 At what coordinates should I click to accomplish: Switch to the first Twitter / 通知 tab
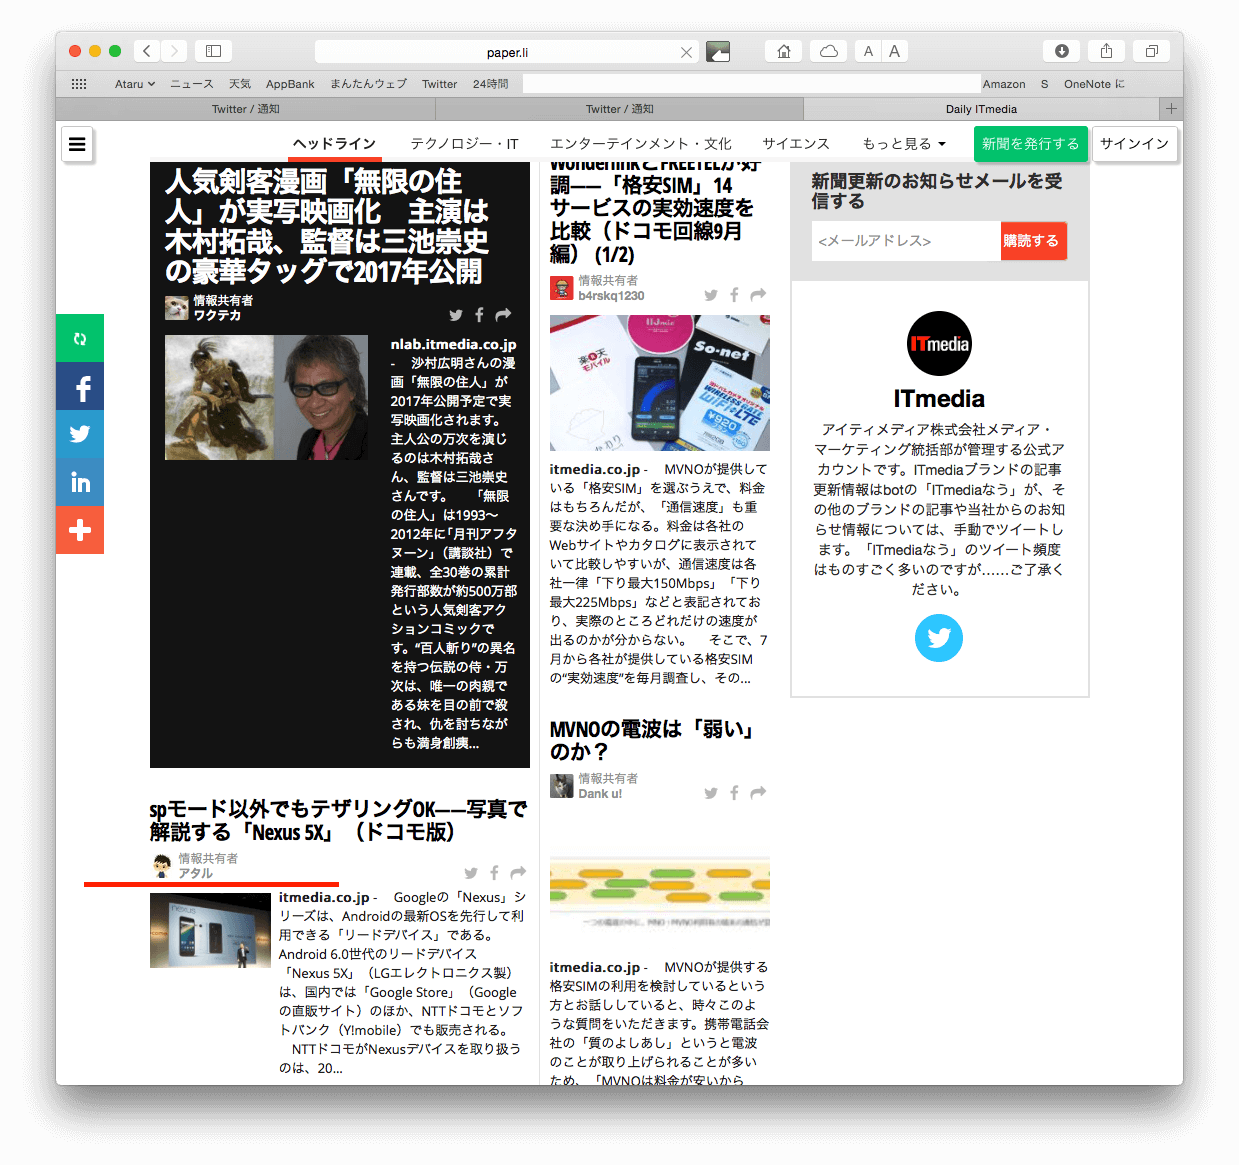tap(246, 109)
